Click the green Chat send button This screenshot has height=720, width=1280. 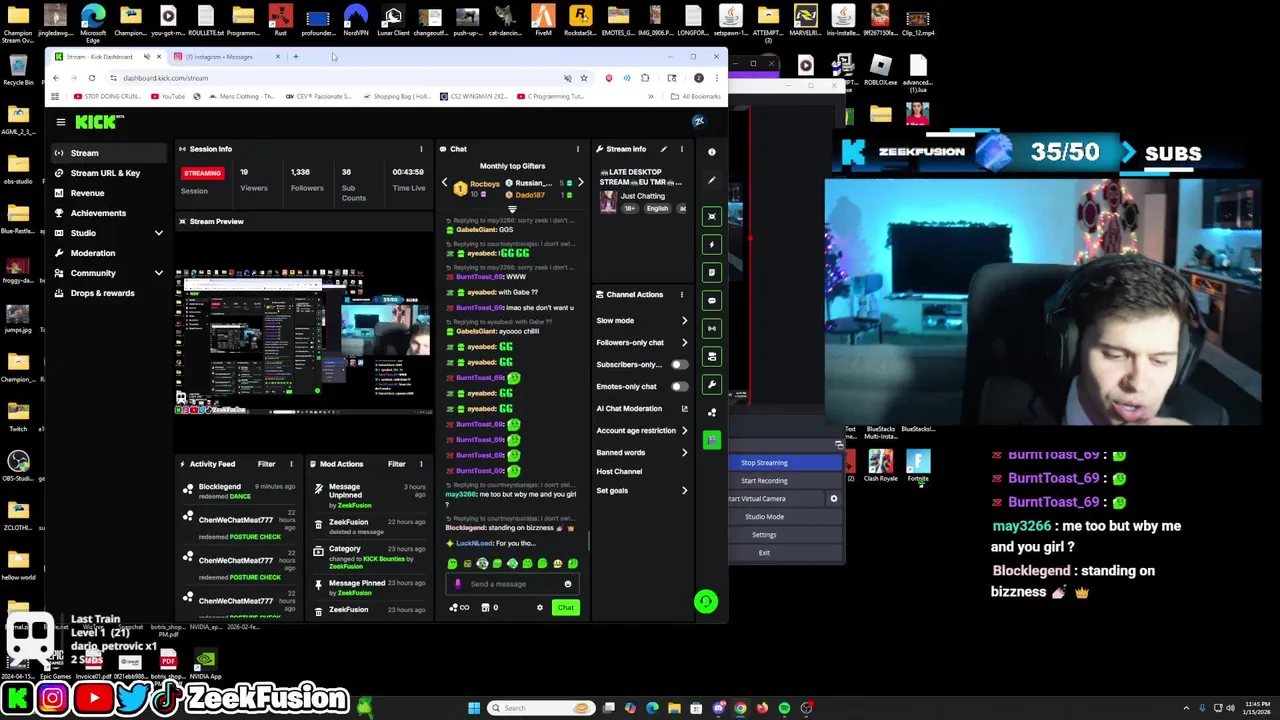pos(566,608)
